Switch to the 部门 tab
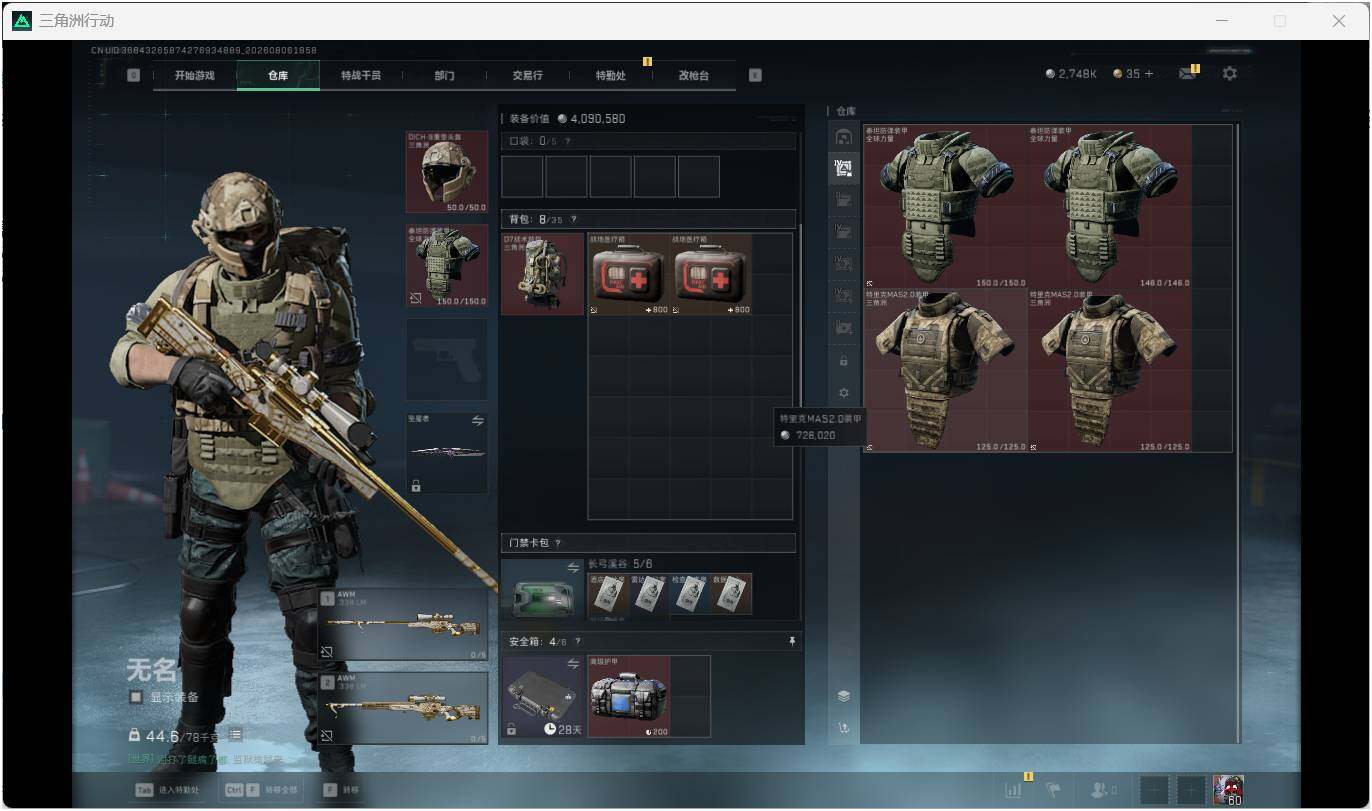The image size is (1372, 811). point(444,75)
